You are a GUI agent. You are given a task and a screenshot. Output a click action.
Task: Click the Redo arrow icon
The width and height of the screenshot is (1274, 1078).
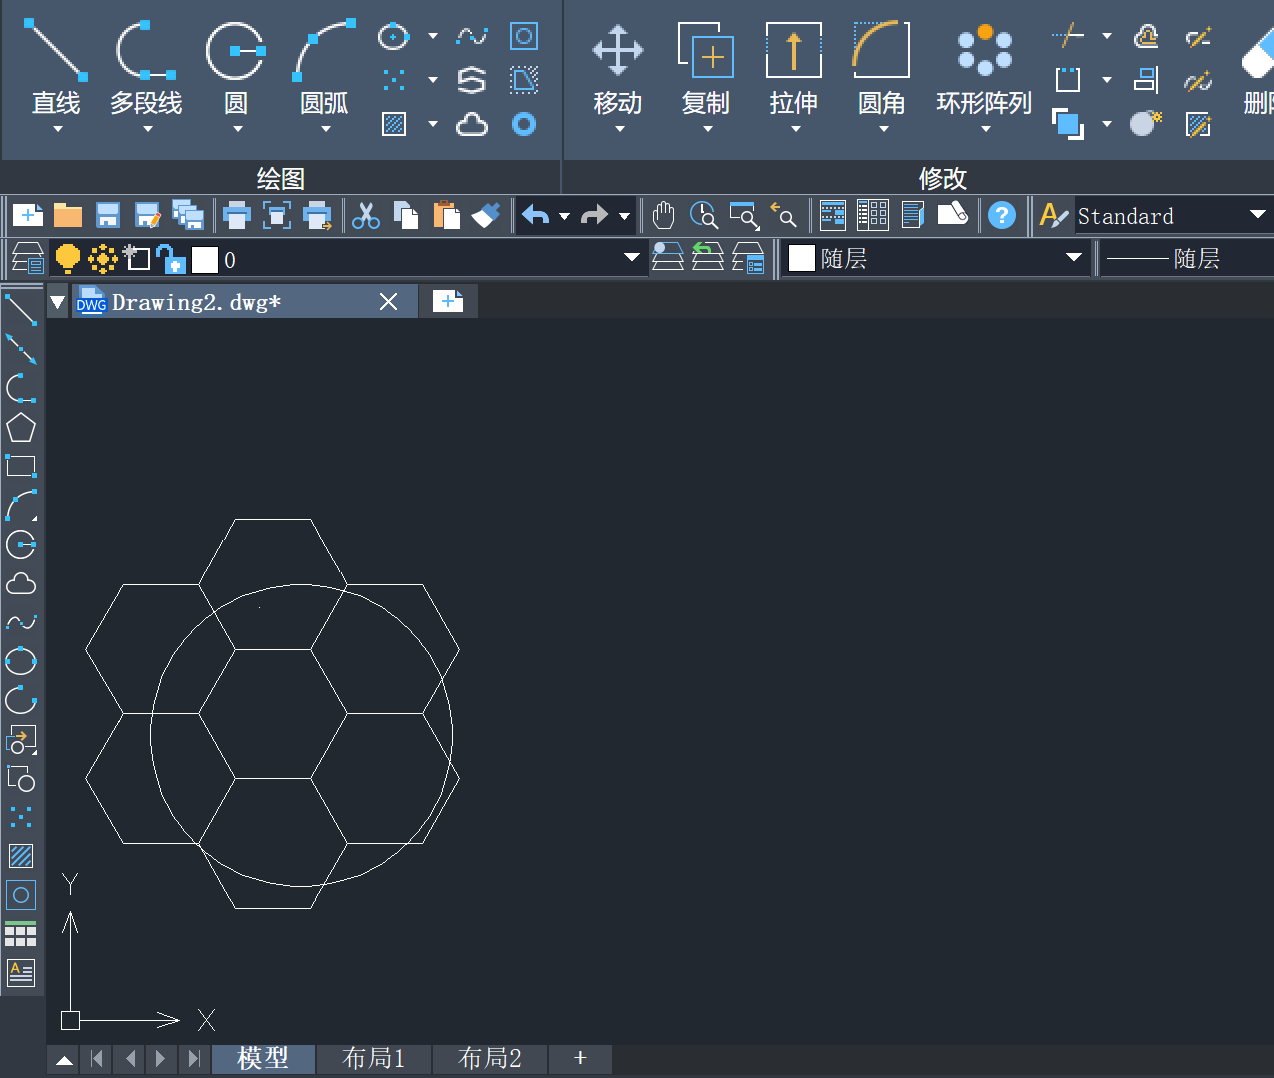595,215
